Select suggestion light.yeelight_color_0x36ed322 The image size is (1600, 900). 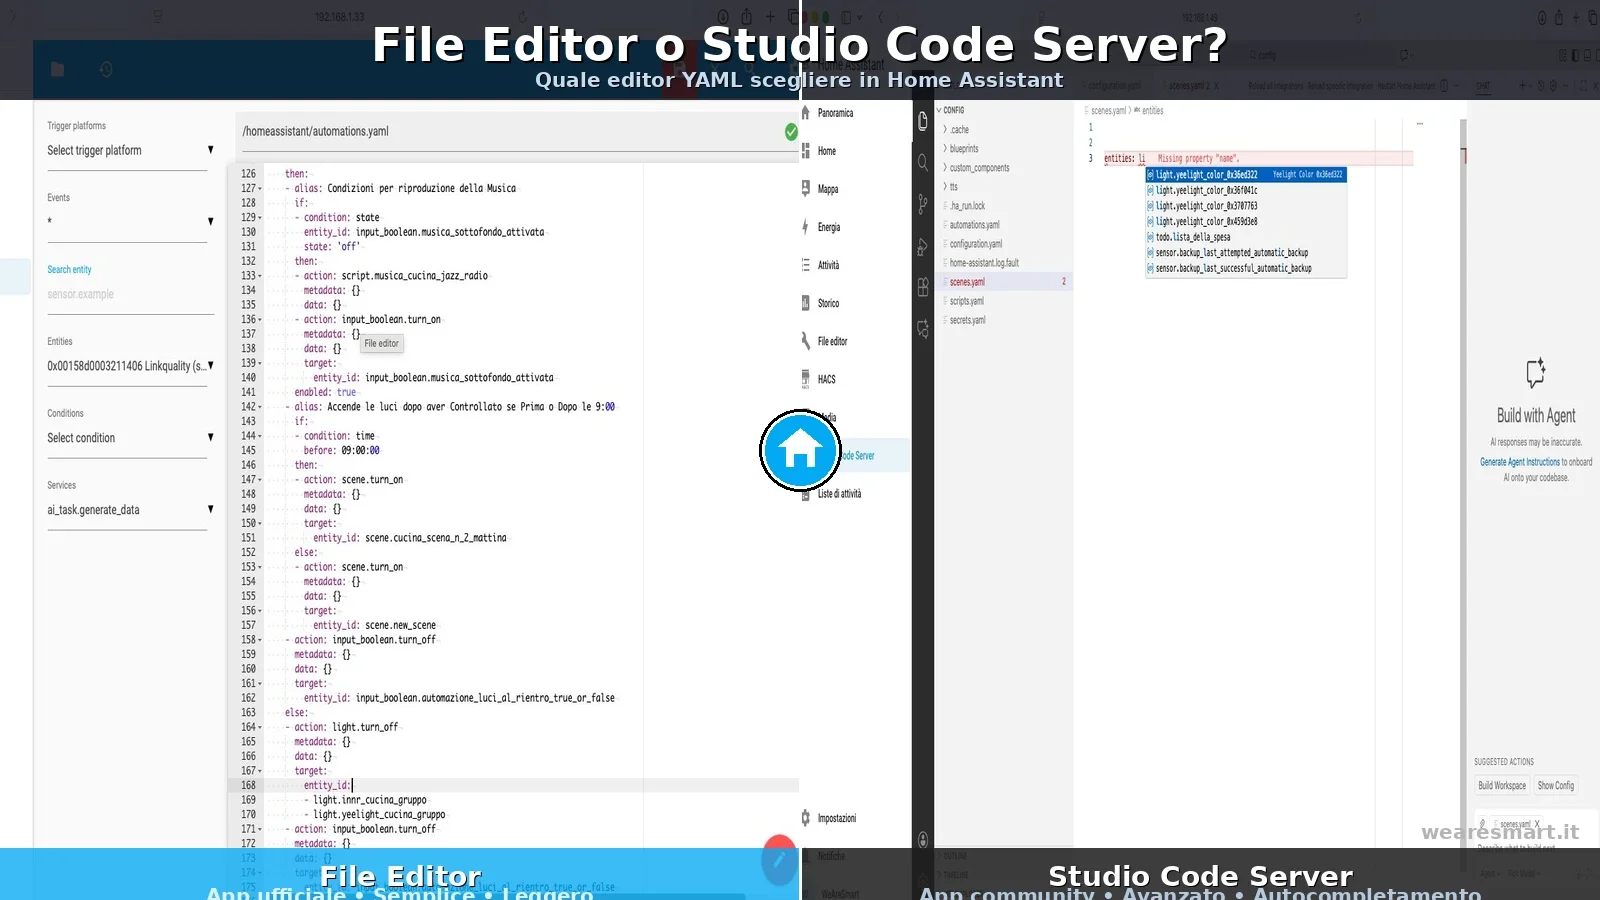pos(1246,175)
